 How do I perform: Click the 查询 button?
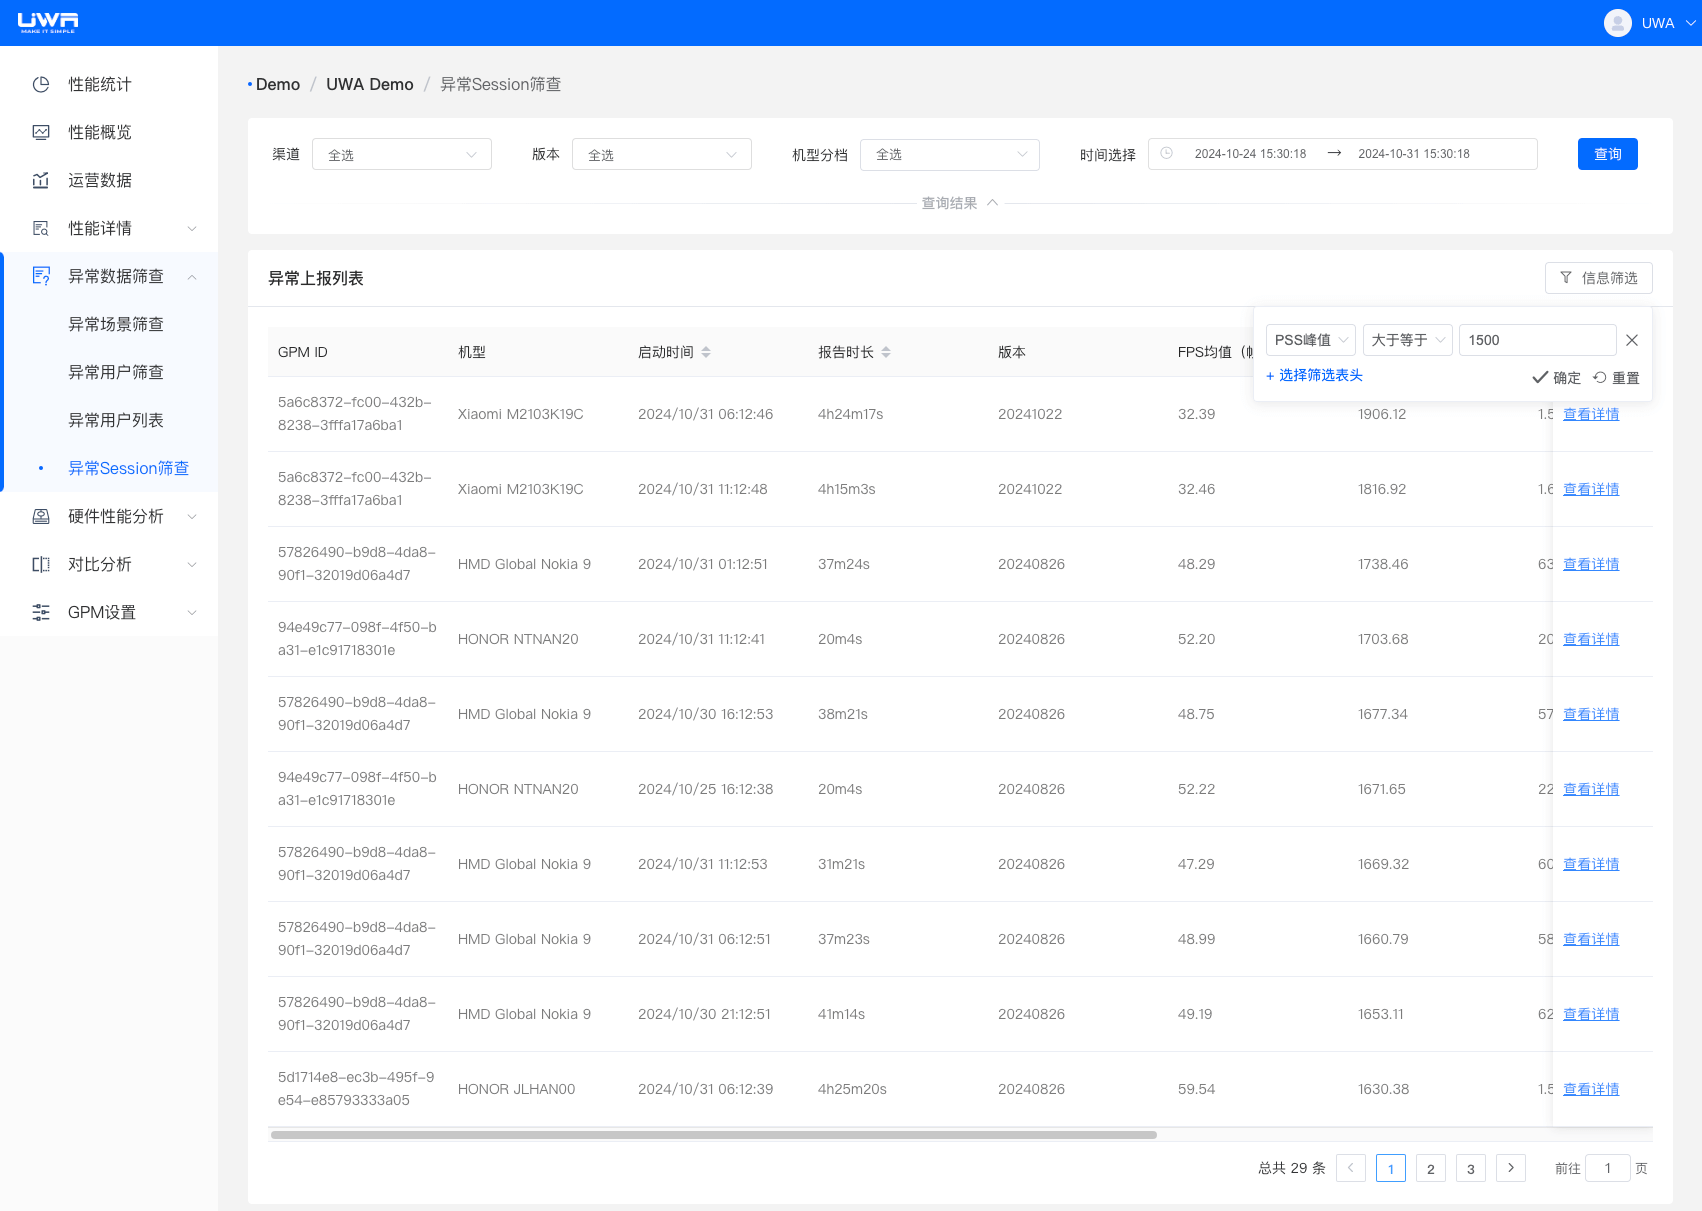[1608, 154]
